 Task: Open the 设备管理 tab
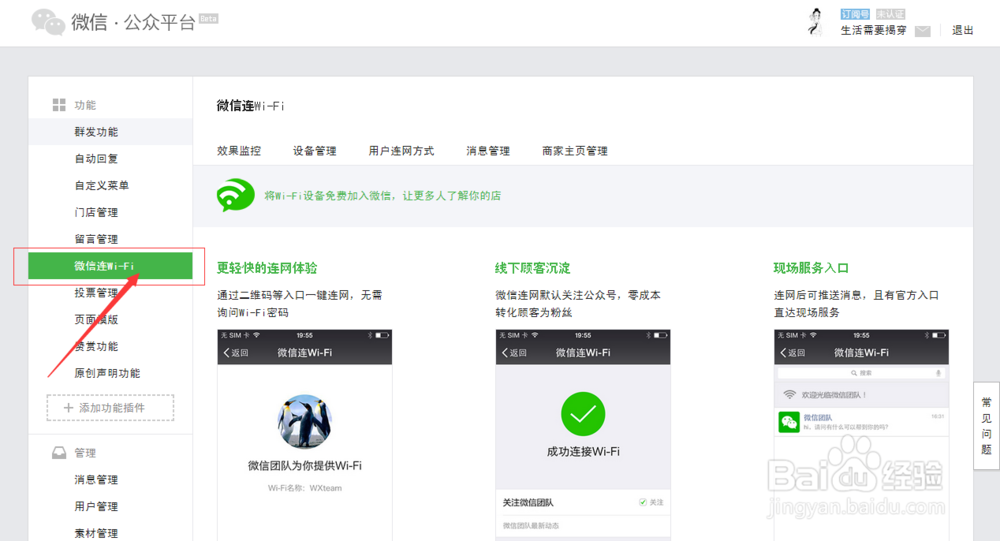(314, 151)
